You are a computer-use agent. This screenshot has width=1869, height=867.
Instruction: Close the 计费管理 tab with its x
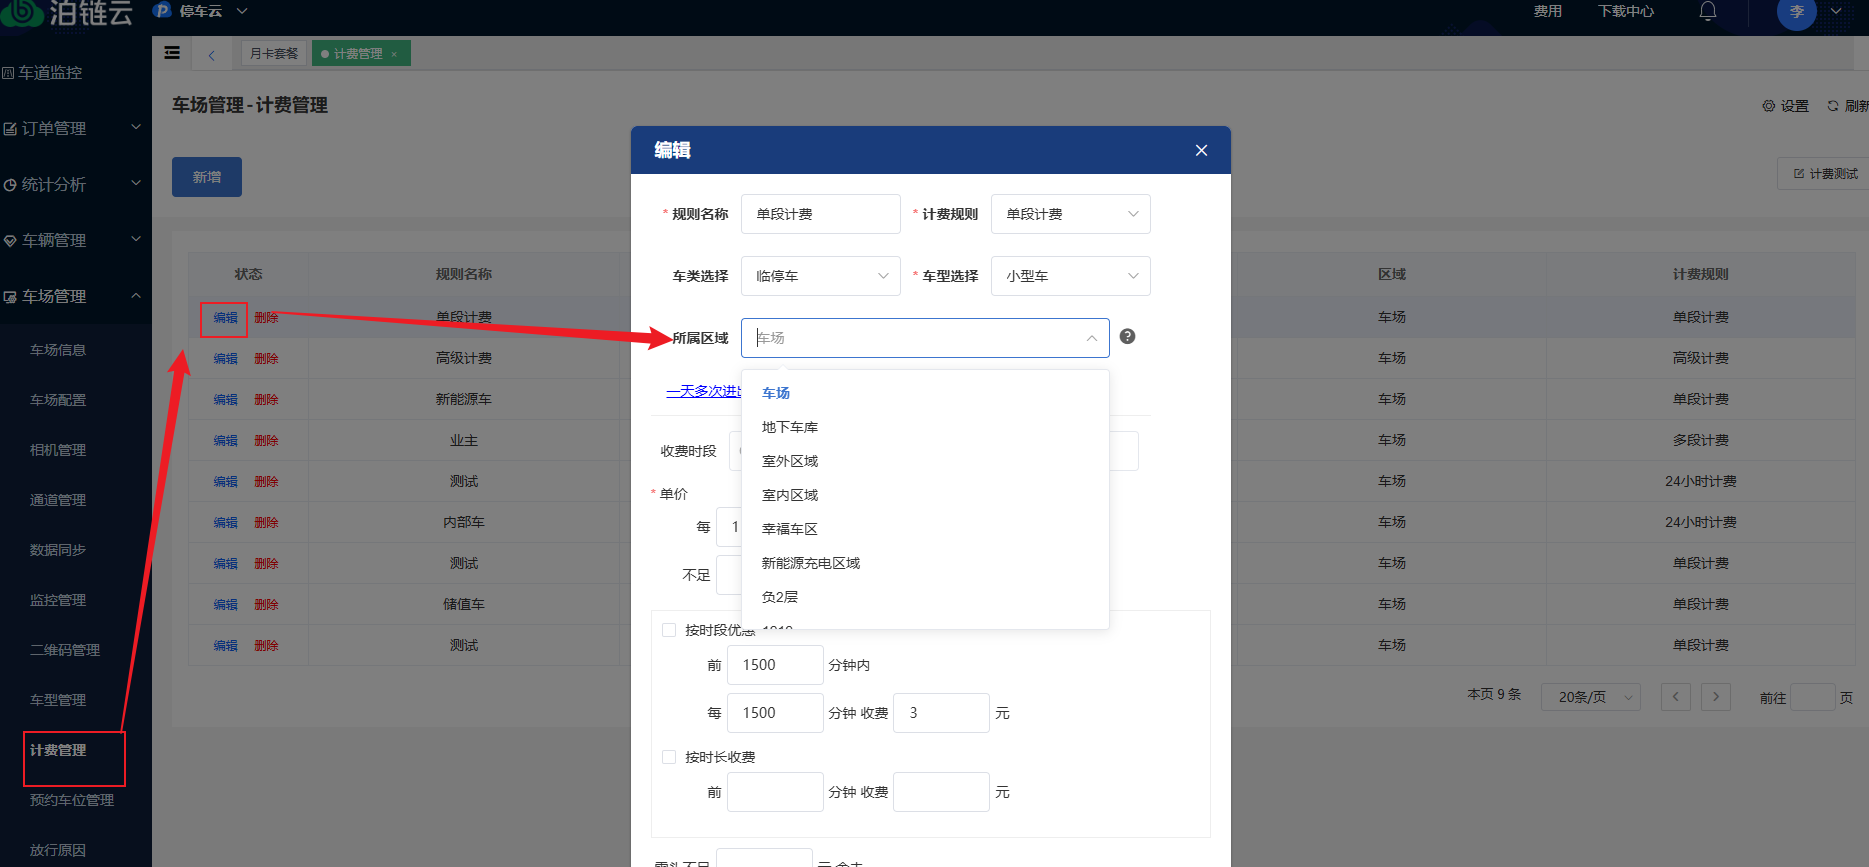[394, 54]
